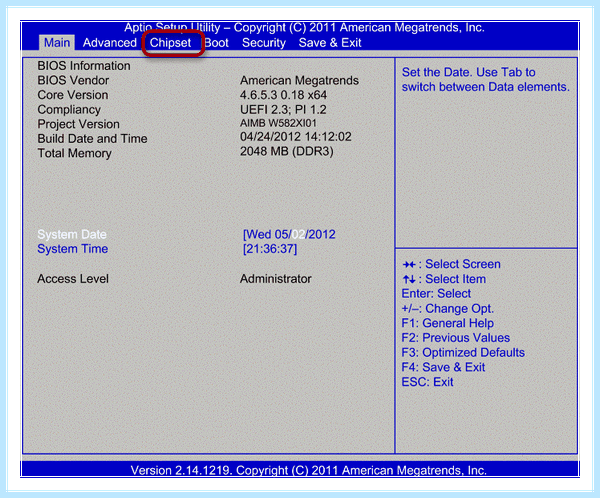Switch to the Main tab
600x498 pixels.
[57, 42]
